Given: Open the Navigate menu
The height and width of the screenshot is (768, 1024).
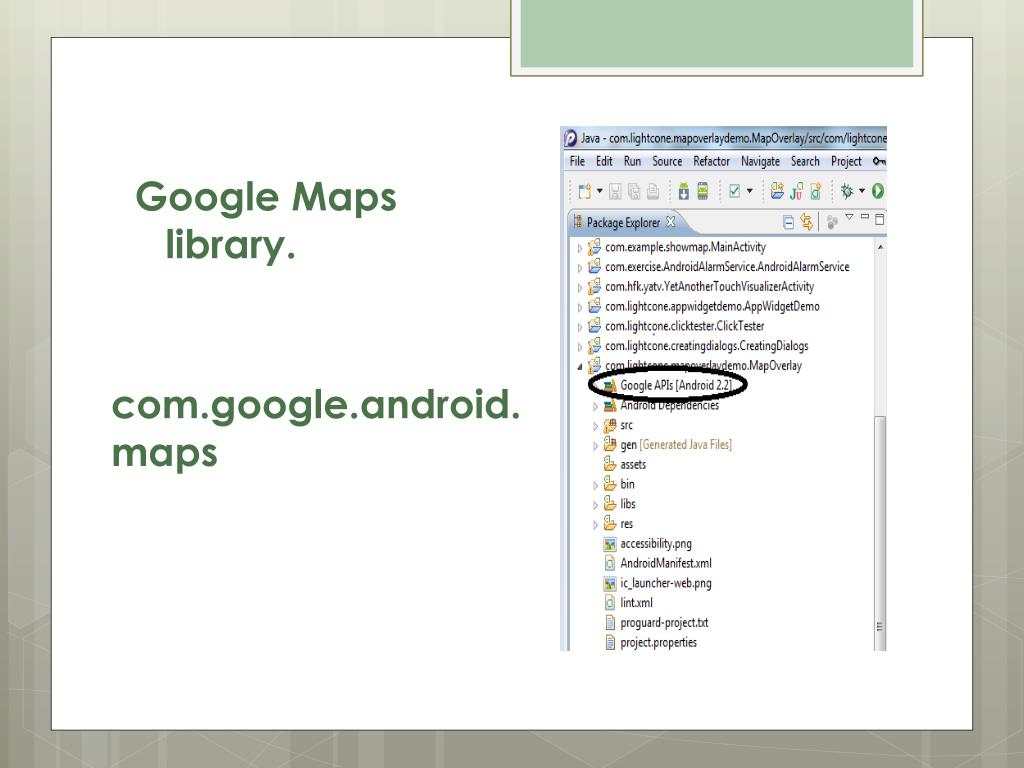Looking at the screenshot, I should [x=760, y=161].
